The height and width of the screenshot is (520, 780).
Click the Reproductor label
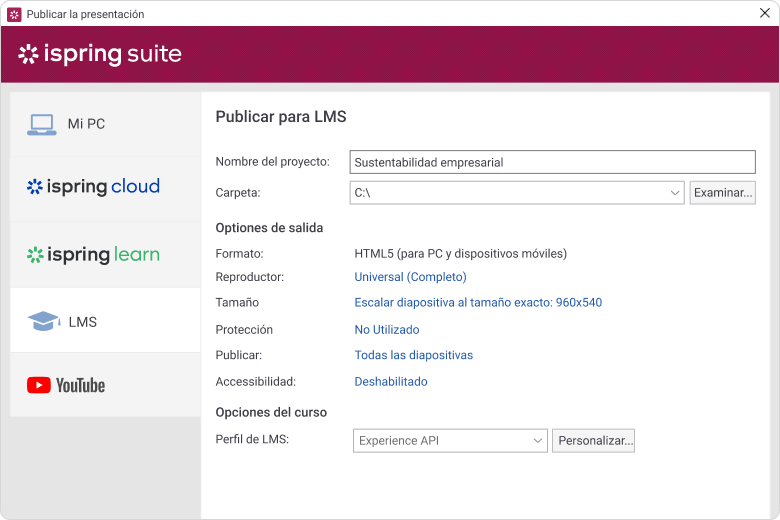tap(250, 277)
